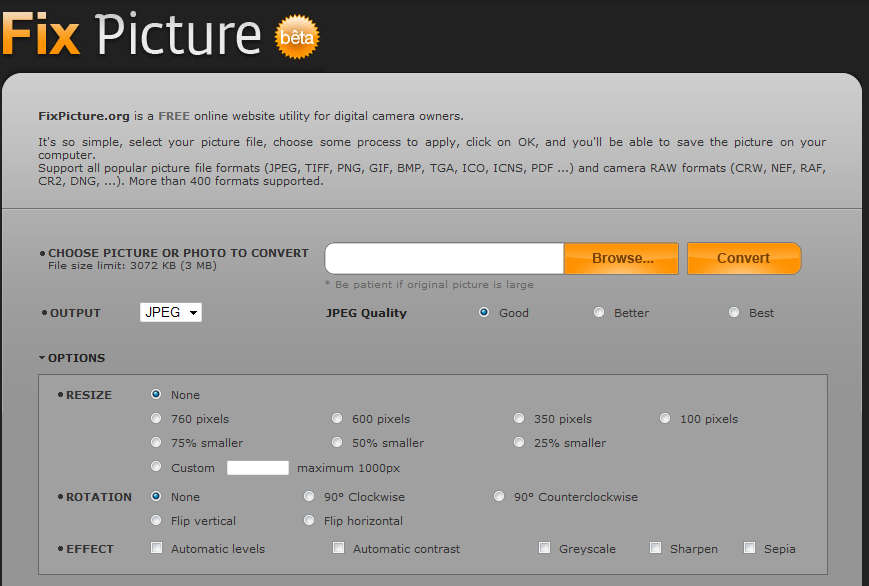Click the custom resize size field
869x586 pixels.
click(258, 468)
